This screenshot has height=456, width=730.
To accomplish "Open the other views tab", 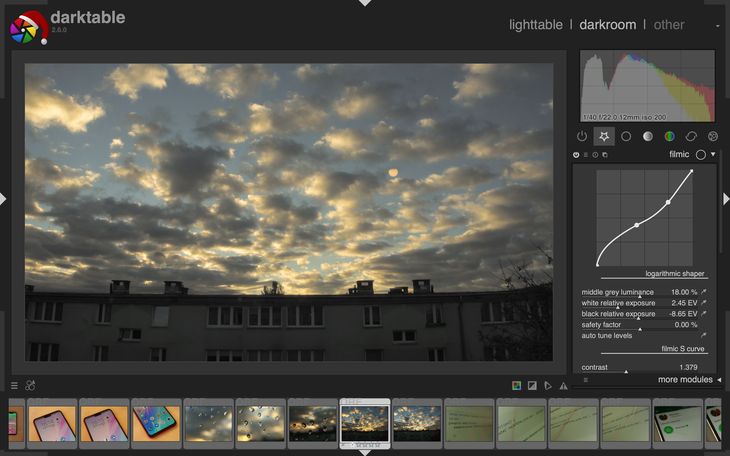I will coord(669,25).
